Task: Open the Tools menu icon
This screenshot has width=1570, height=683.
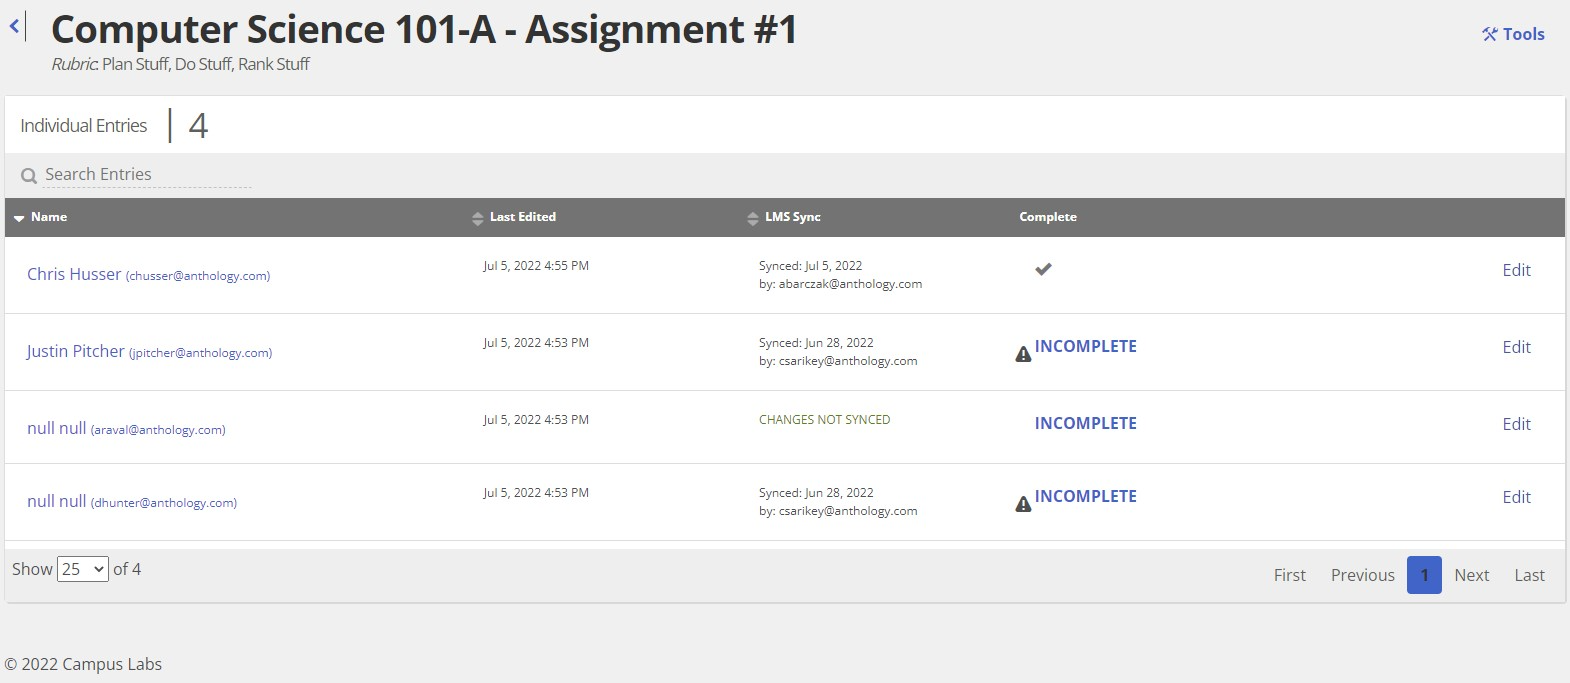Action: point(1490,34)
